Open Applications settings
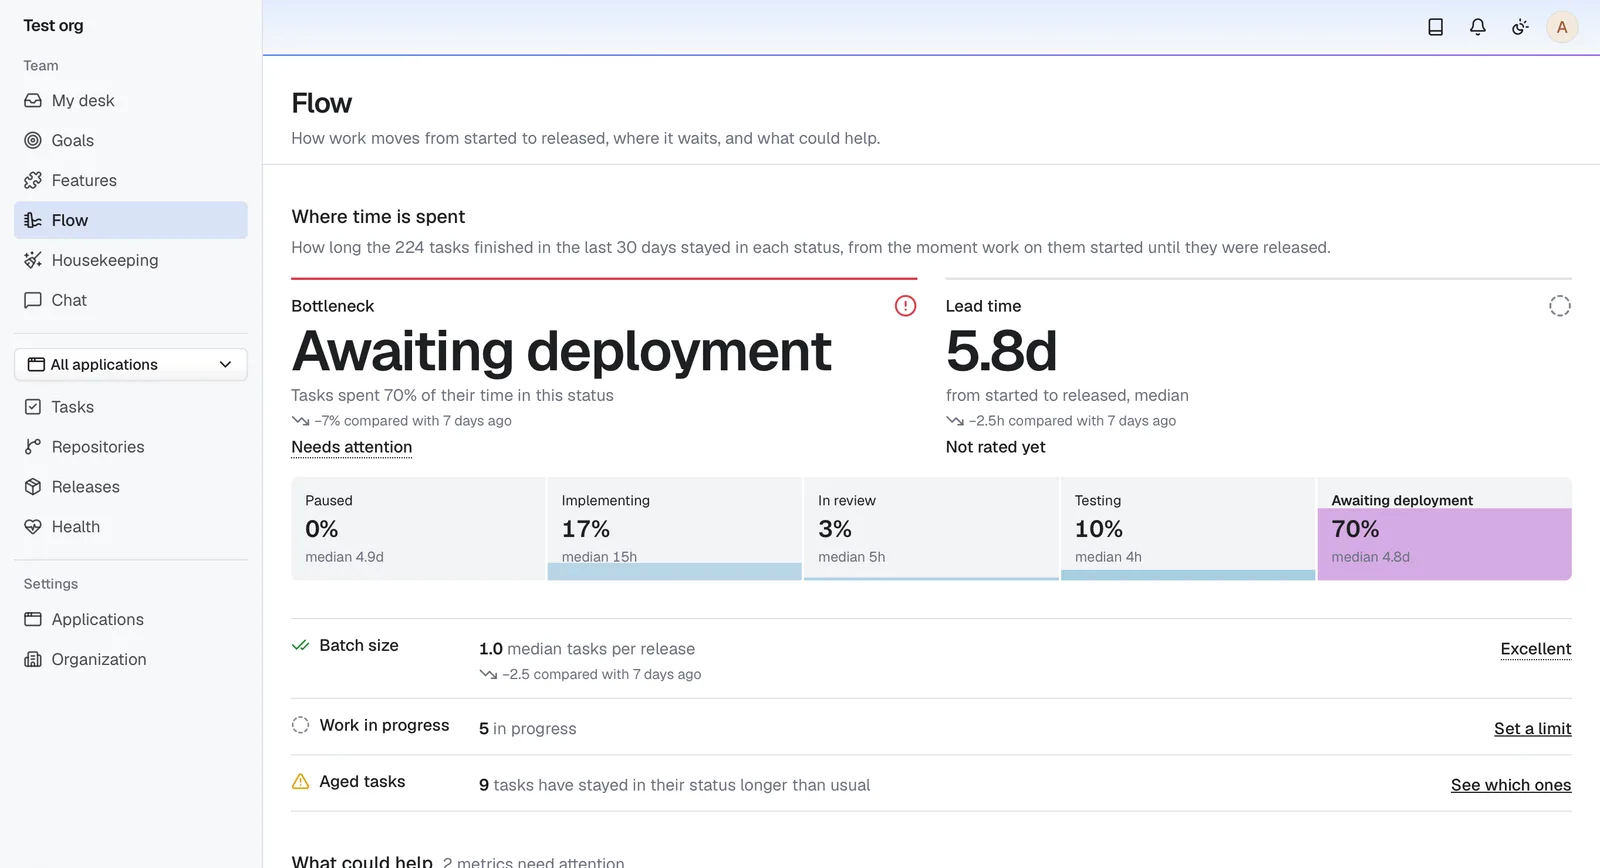Viewport: 1600px width, 868px height. pos(131,620)
